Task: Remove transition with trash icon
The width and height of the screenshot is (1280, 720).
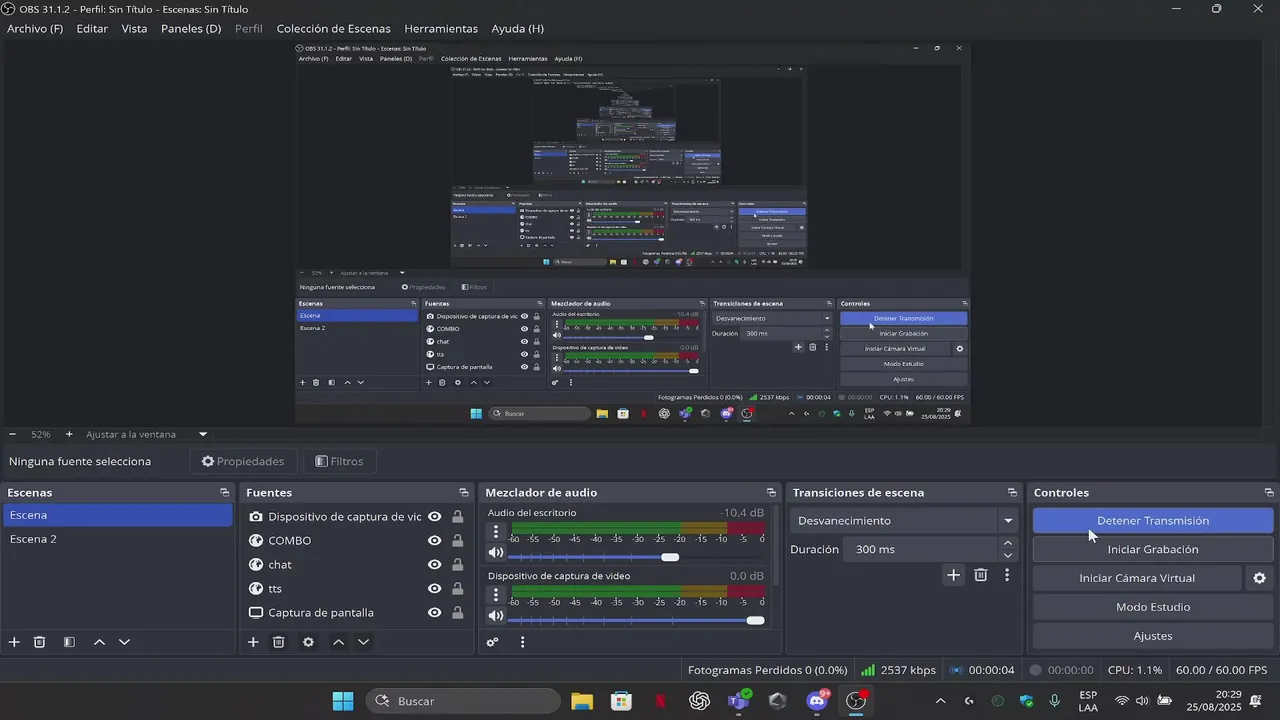Action: pos(981,575)
